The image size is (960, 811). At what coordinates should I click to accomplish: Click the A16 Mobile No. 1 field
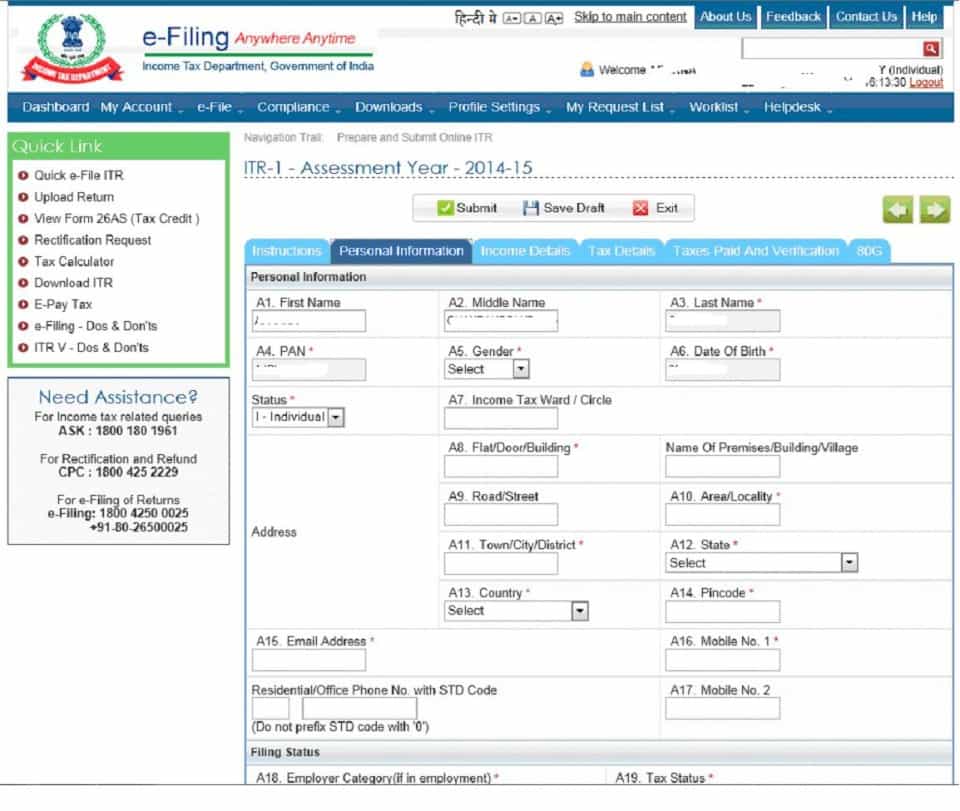(x=722, y=660)
